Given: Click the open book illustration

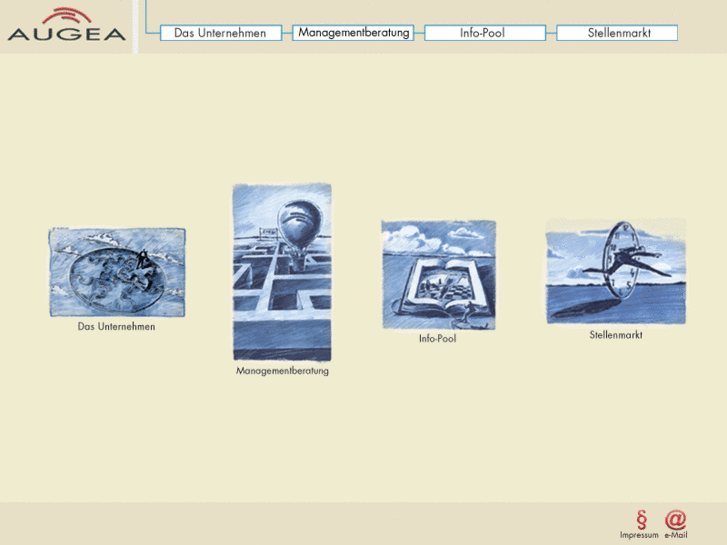Looking at the screenshot, I should point(439,275).
